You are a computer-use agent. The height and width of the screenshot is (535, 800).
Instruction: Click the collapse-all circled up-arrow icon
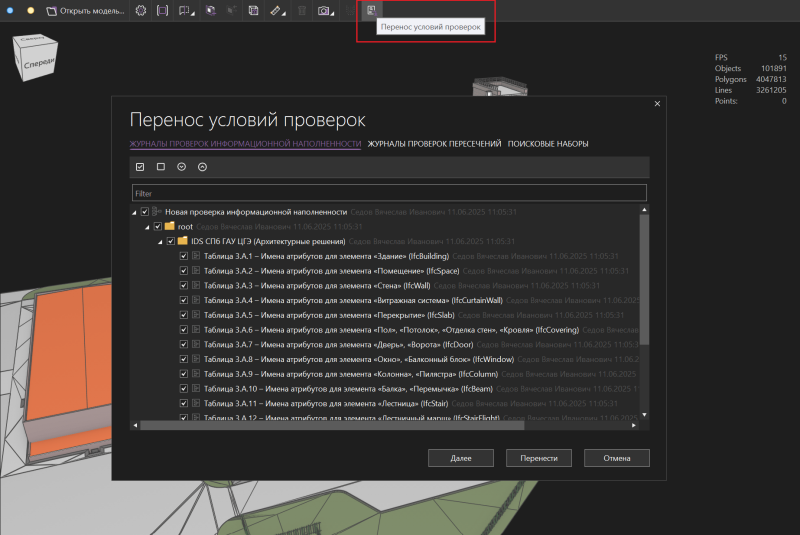(203, 167)
